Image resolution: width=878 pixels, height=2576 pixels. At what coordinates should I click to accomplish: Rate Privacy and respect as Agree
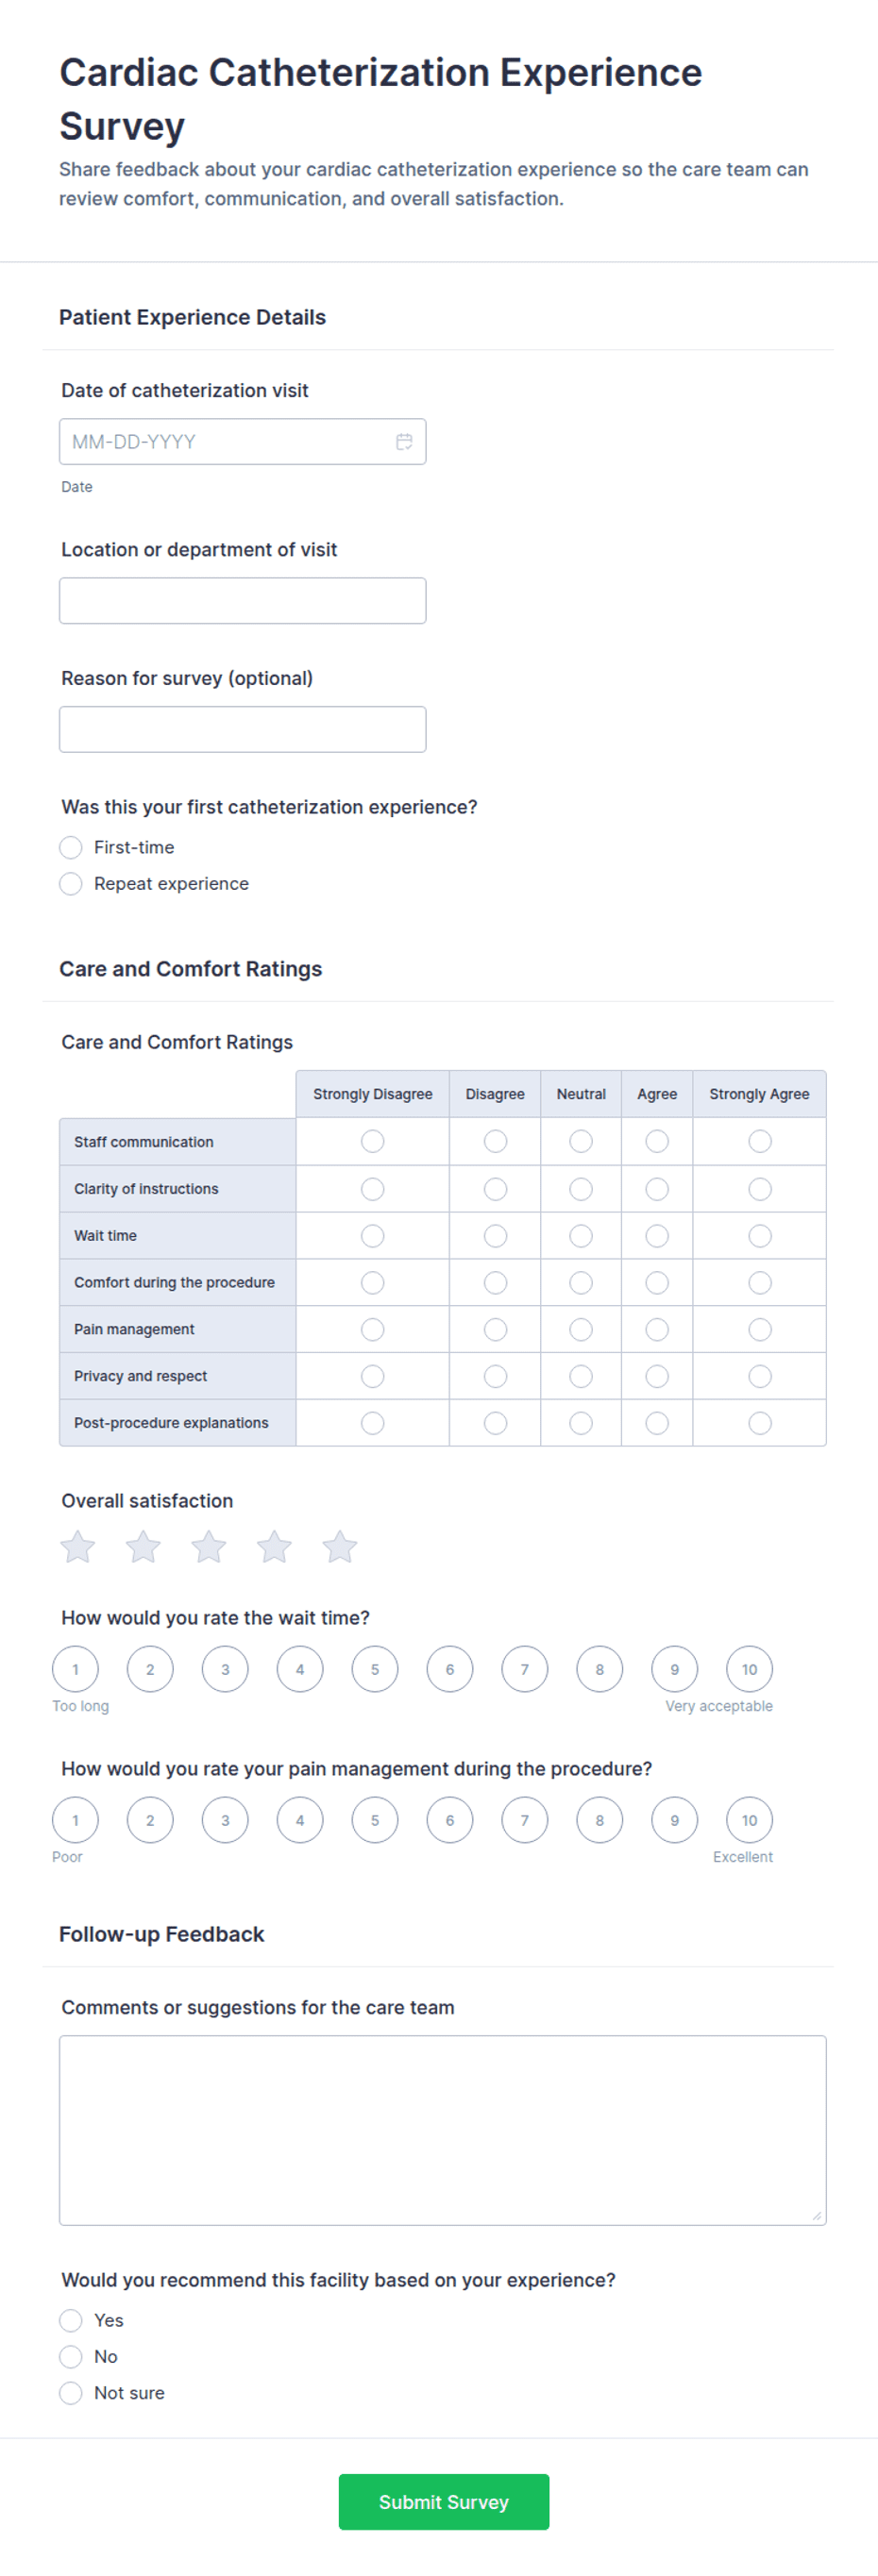coord(657,1377)
